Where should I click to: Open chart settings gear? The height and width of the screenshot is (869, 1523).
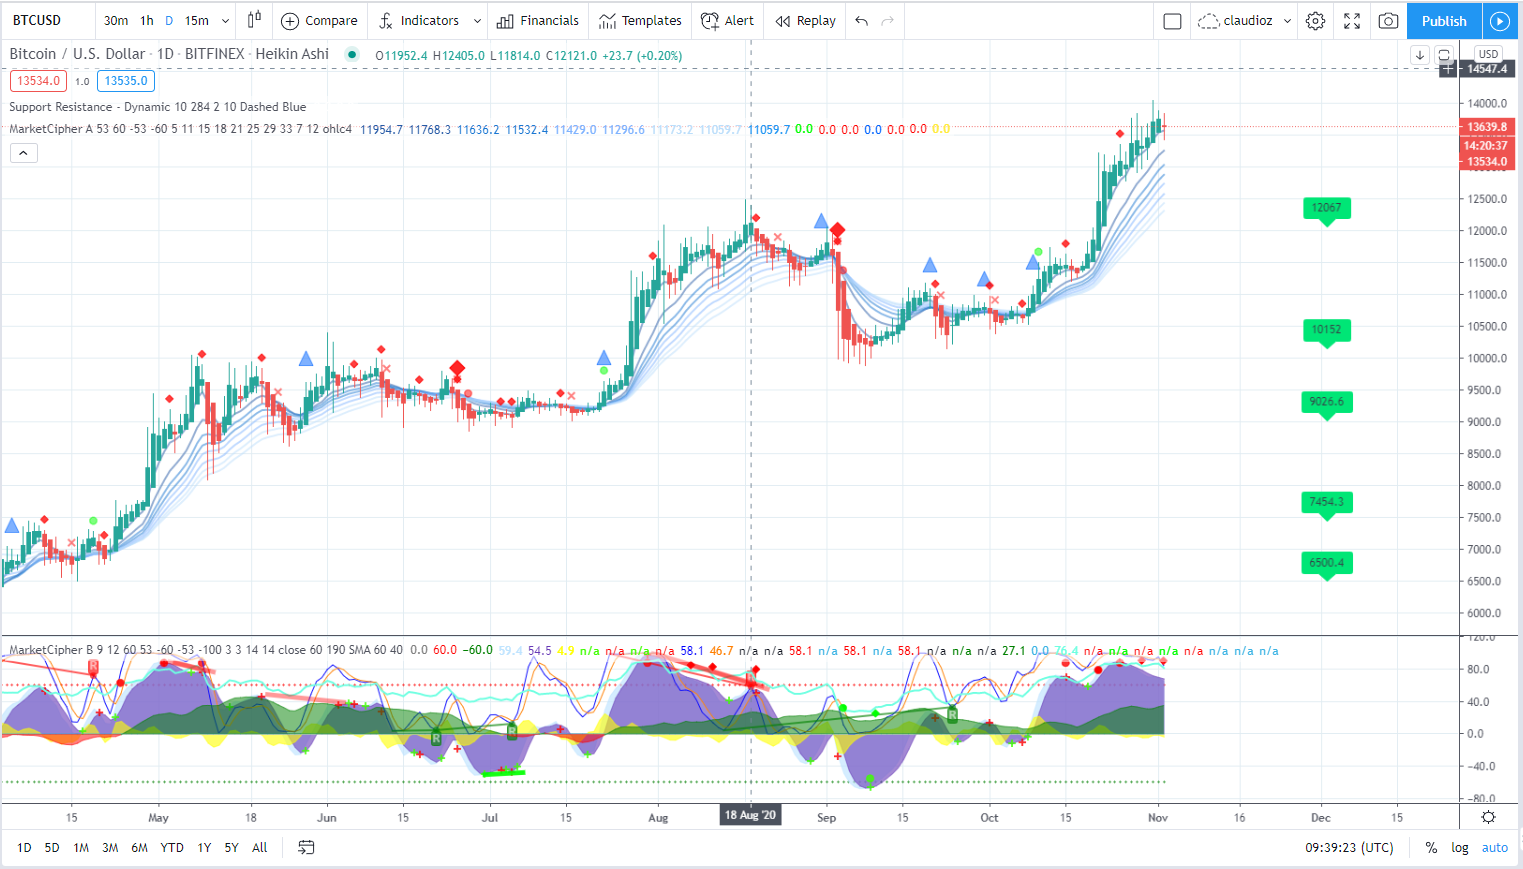(1316, 20)
